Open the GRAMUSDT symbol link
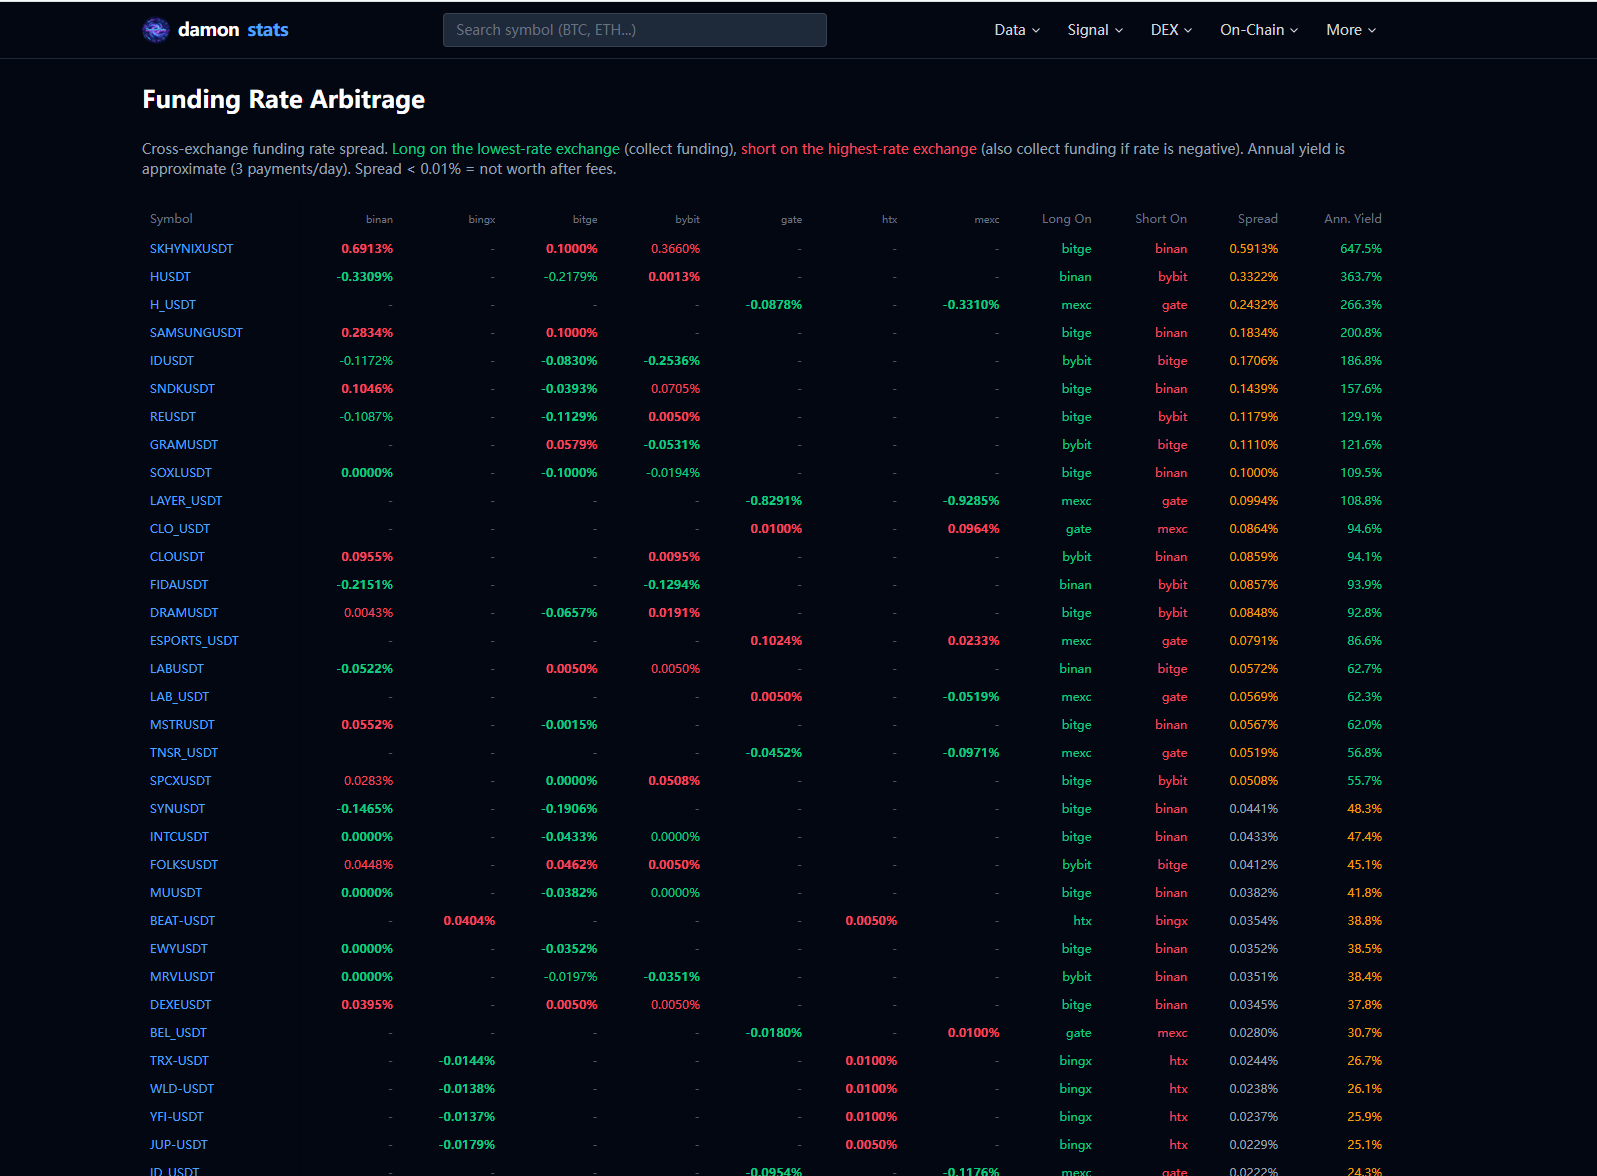Image resolution: width=1597 pixels, height=1176 pixels. [x=184, y=445]
